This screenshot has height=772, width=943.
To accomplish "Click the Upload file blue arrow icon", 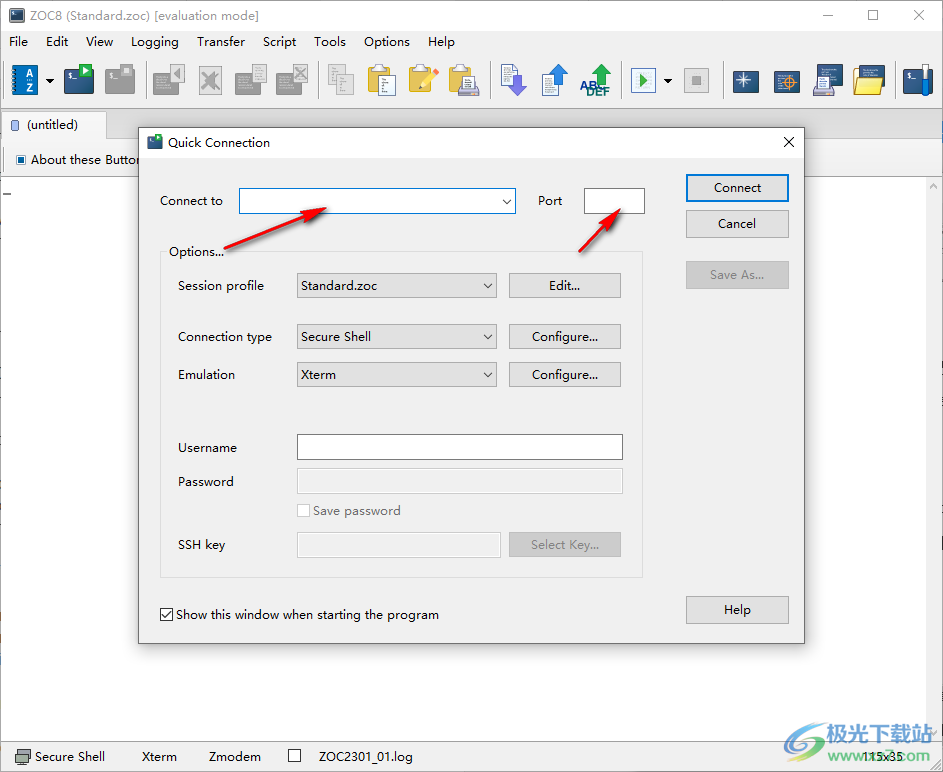I will (554, 79).
